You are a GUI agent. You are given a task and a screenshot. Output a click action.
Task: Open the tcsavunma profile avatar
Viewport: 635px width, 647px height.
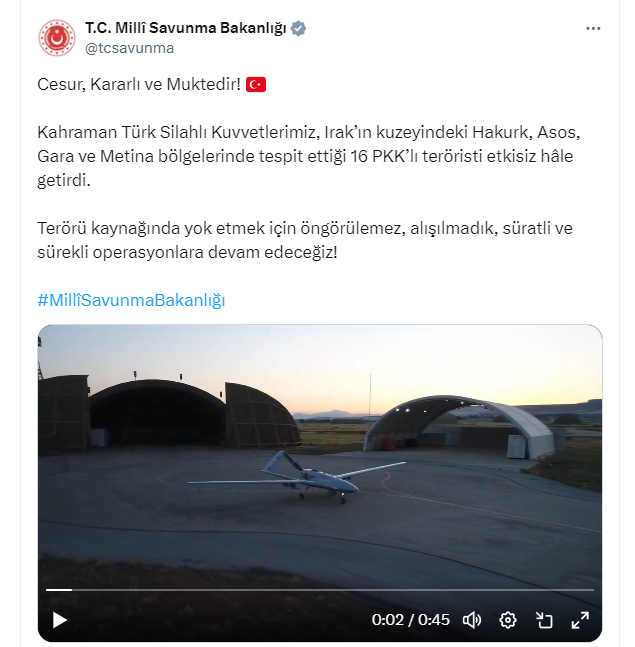(x=57, y=38)
